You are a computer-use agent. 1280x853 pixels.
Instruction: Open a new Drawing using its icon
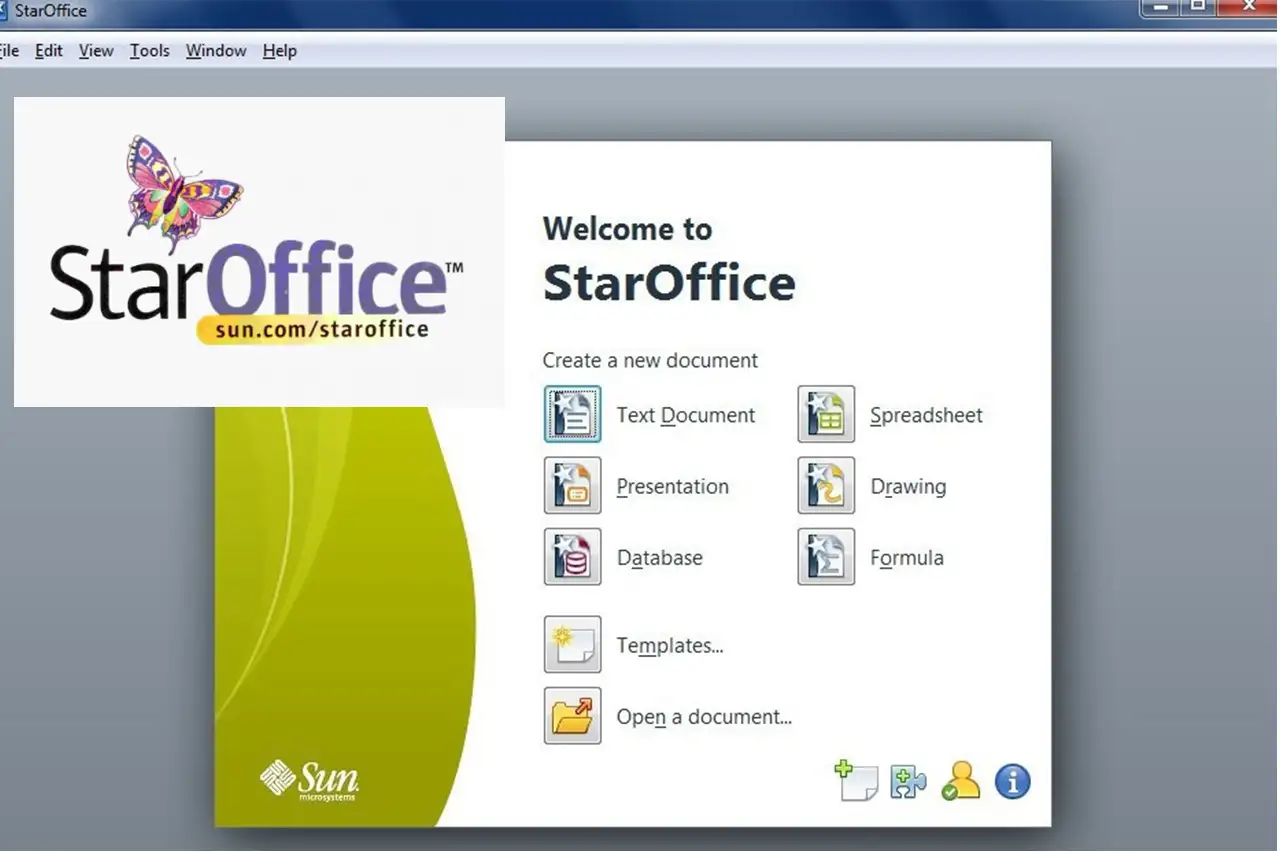(x=826, y=486)
